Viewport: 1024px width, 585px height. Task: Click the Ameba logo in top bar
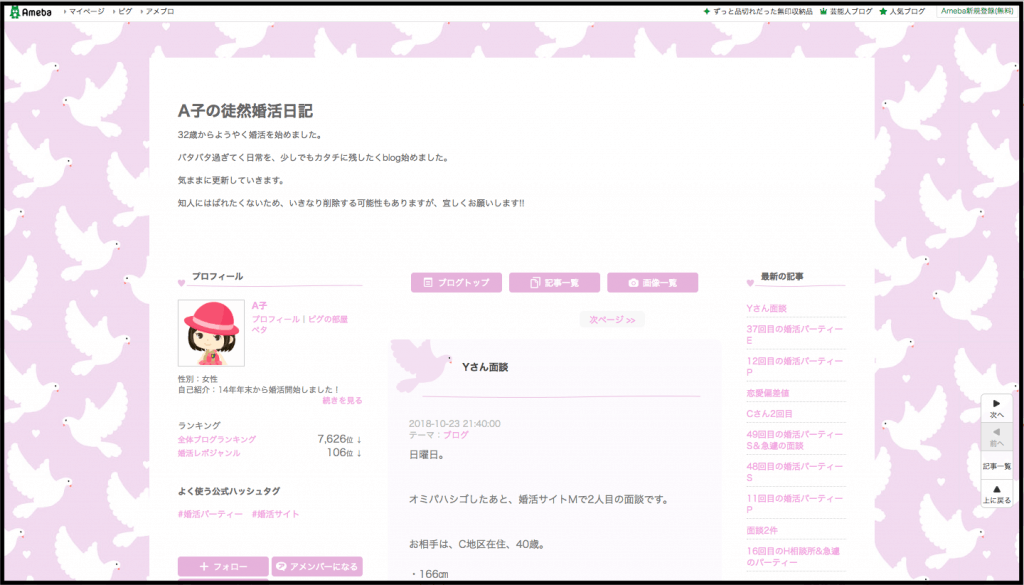(x=31, y=11)
